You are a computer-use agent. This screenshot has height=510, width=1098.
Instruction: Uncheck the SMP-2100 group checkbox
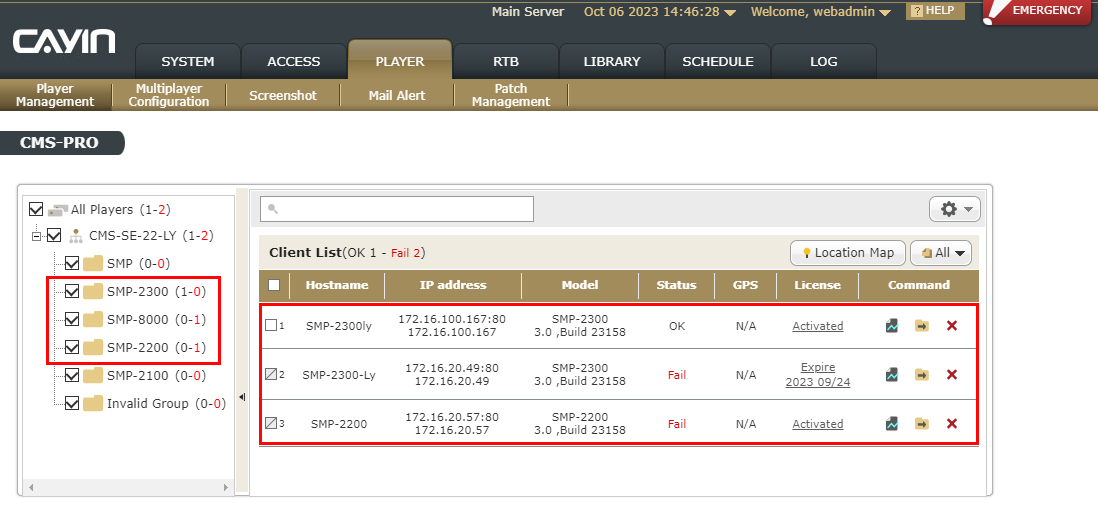pyautogui.click(x=71, y=375)
